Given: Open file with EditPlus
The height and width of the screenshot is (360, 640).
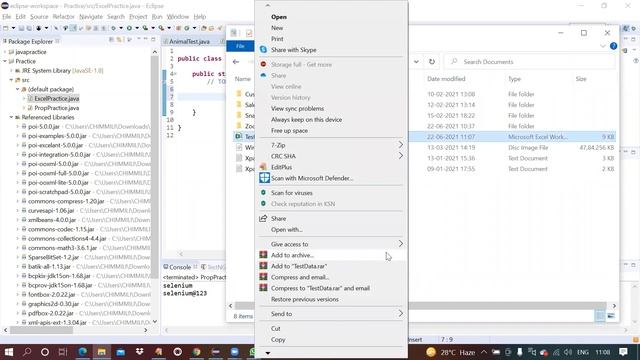Looking at the screenshot, I should (281, 167).
